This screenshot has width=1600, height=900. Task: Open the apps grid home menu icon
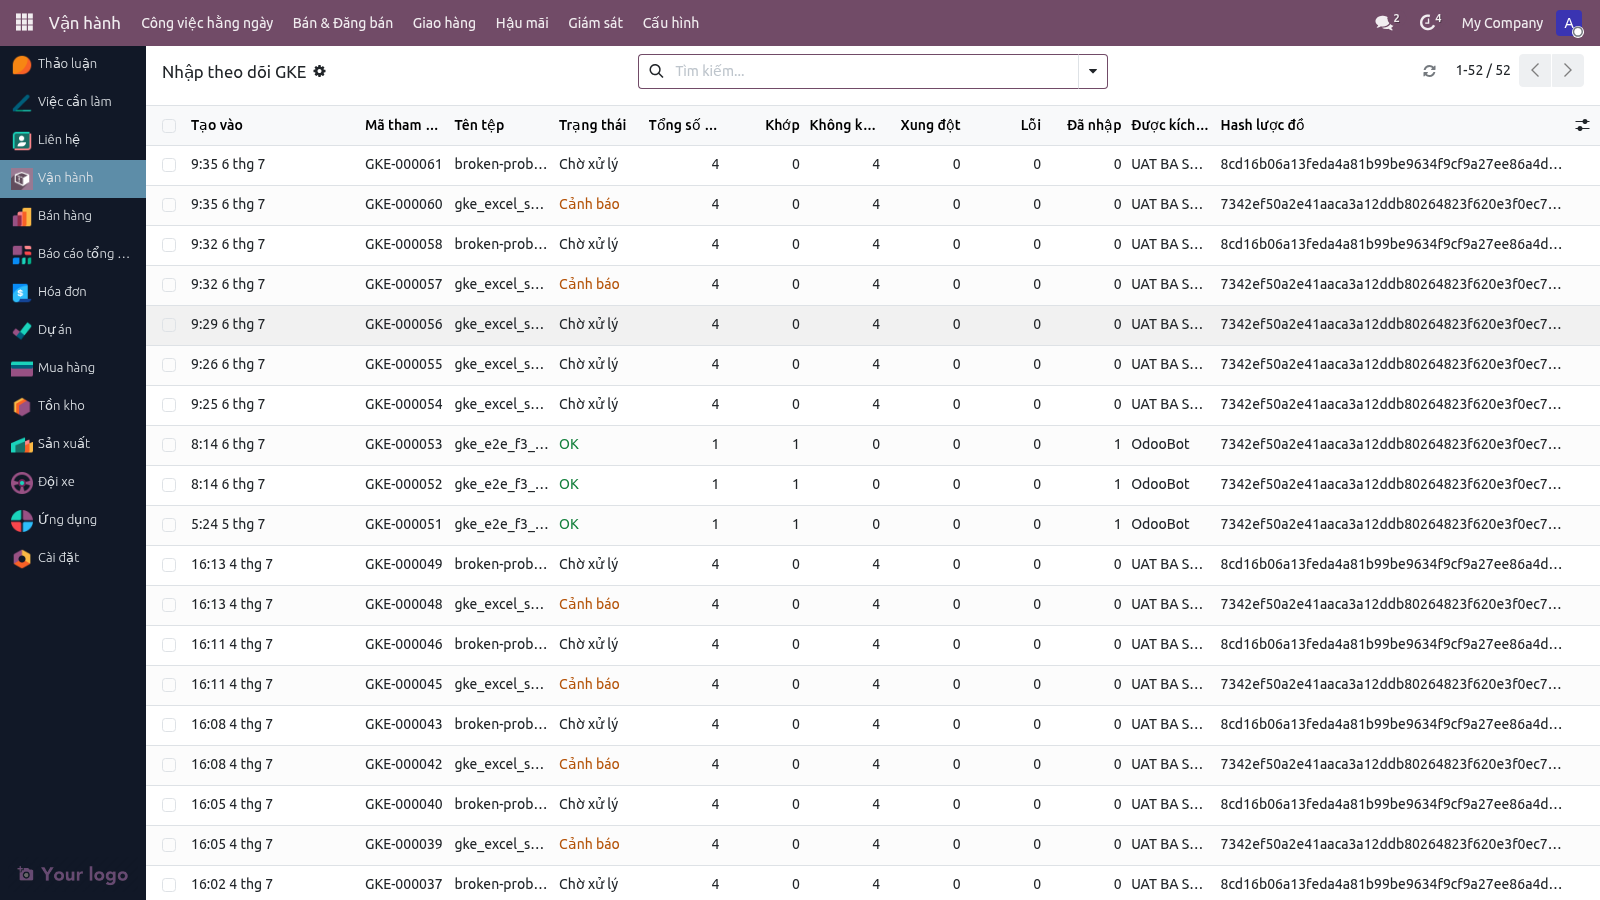coord(24,22)
